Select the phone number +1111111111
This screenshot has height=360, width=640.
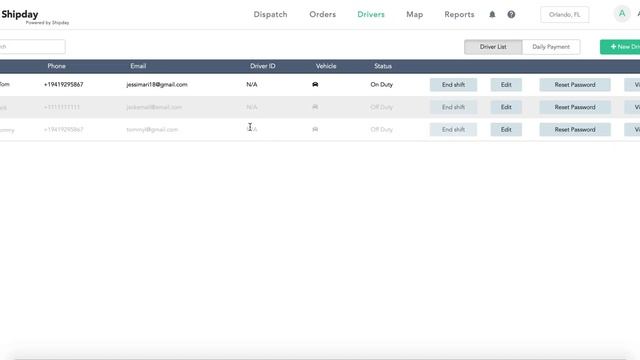click(x=62, y=107)
